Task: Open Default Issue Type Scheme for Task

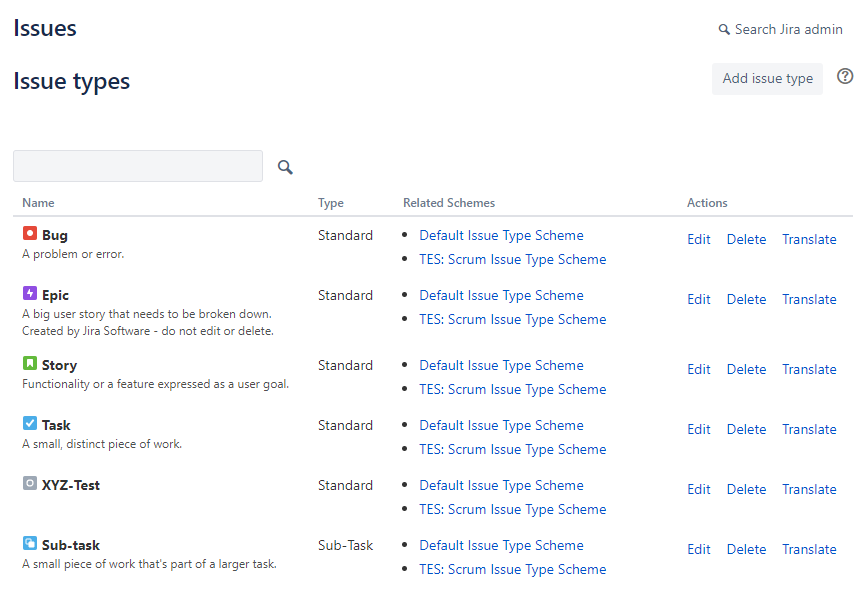Action: 501,426
